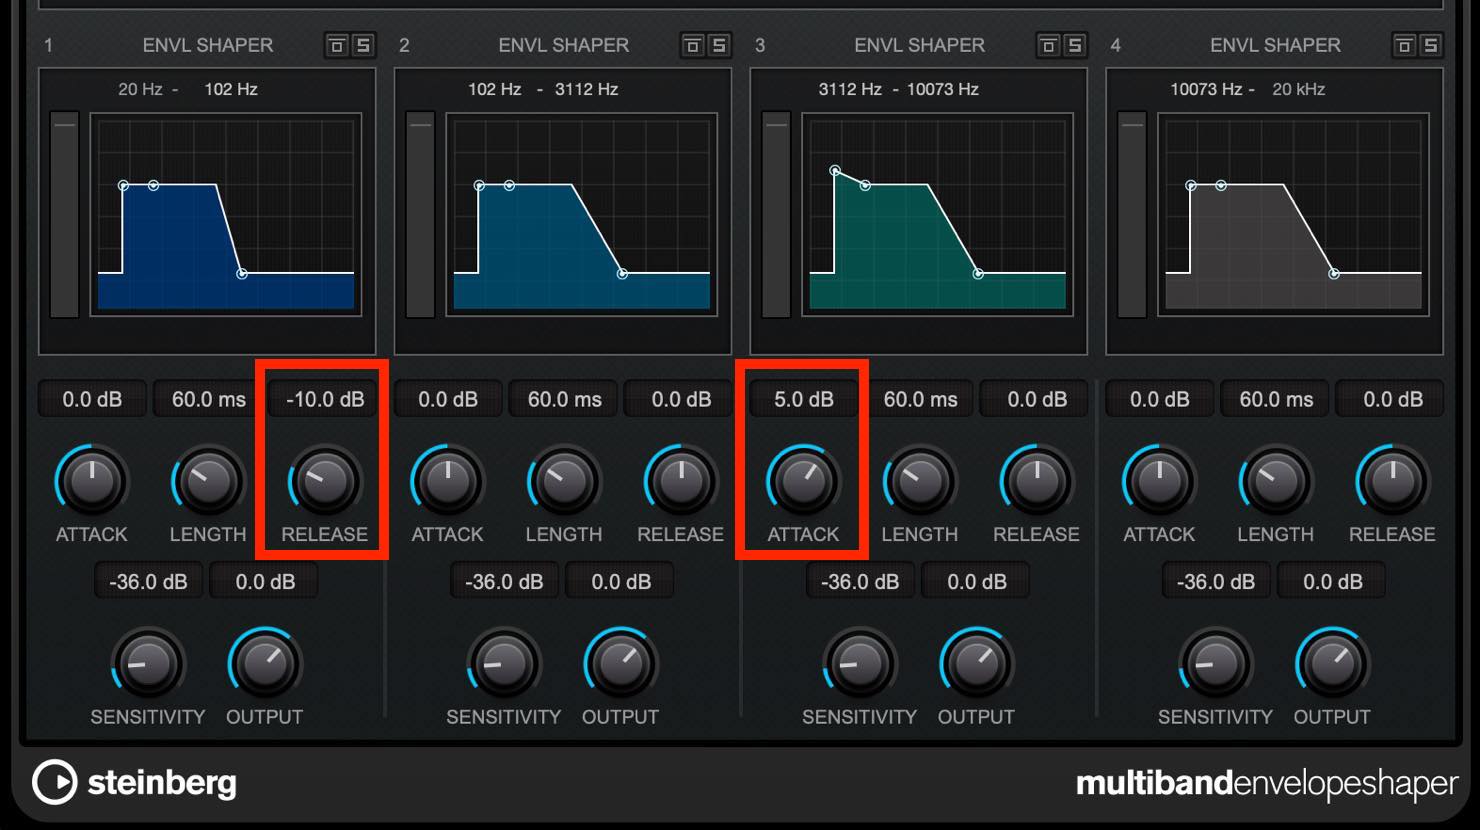Select band 2 length 60.0 ms field
Screen dimensions: 1480x830
[x=565, y=399]
